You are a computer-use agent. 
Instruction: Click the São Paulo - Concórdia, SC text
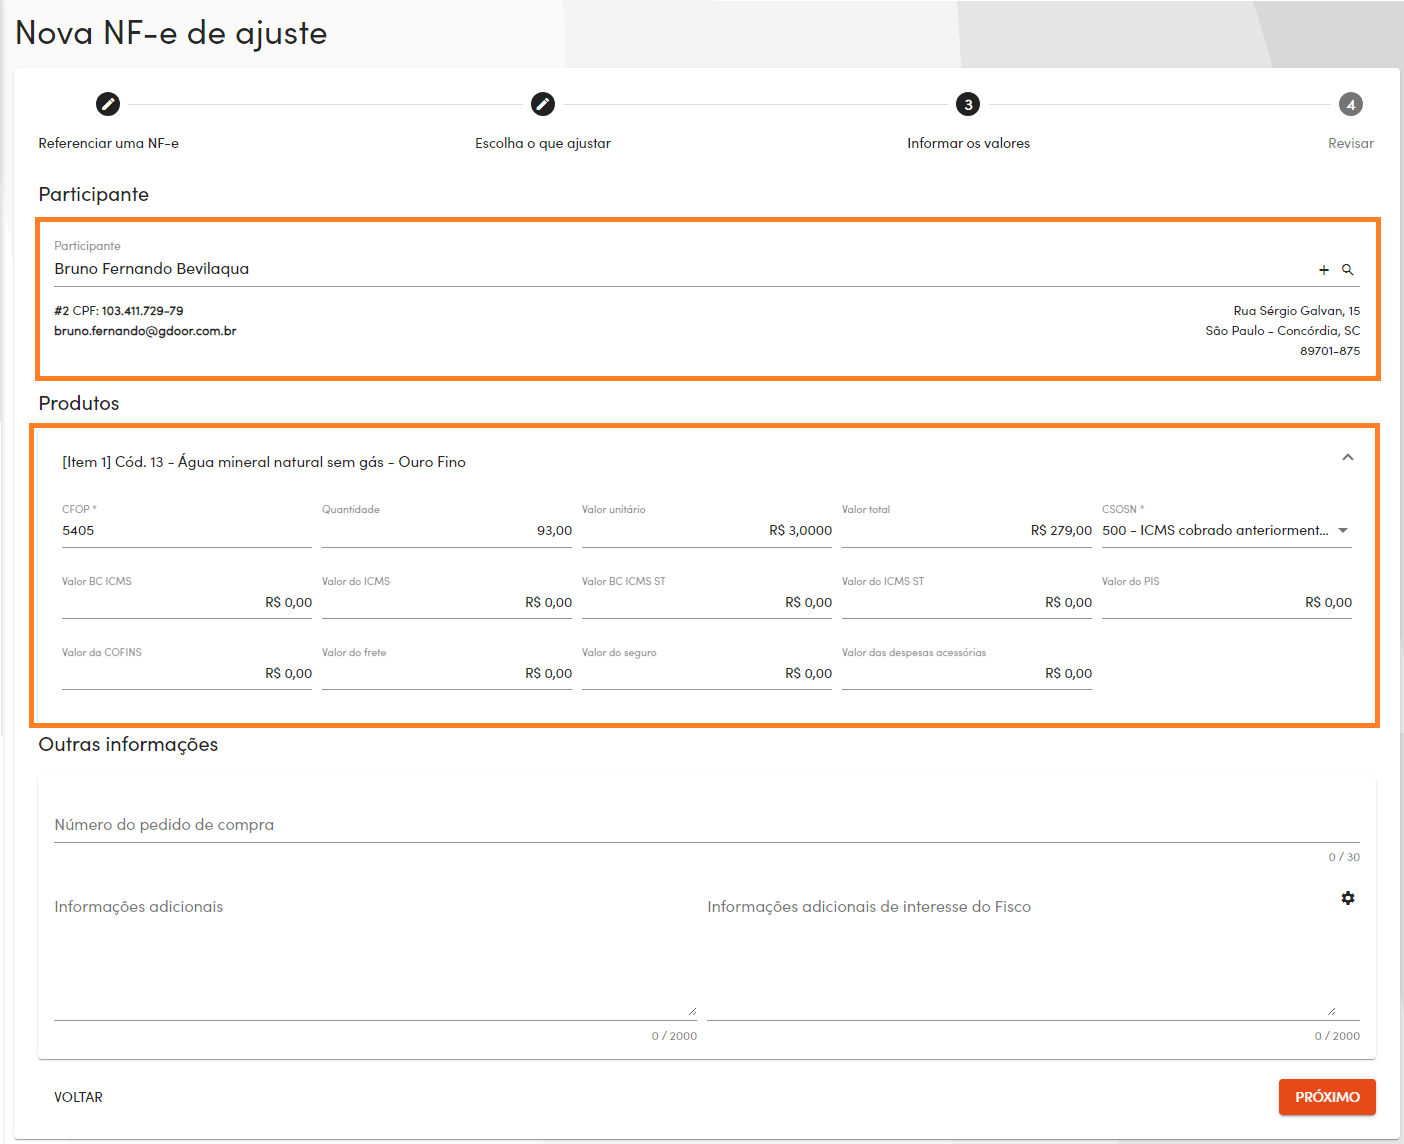[1282, 331]
